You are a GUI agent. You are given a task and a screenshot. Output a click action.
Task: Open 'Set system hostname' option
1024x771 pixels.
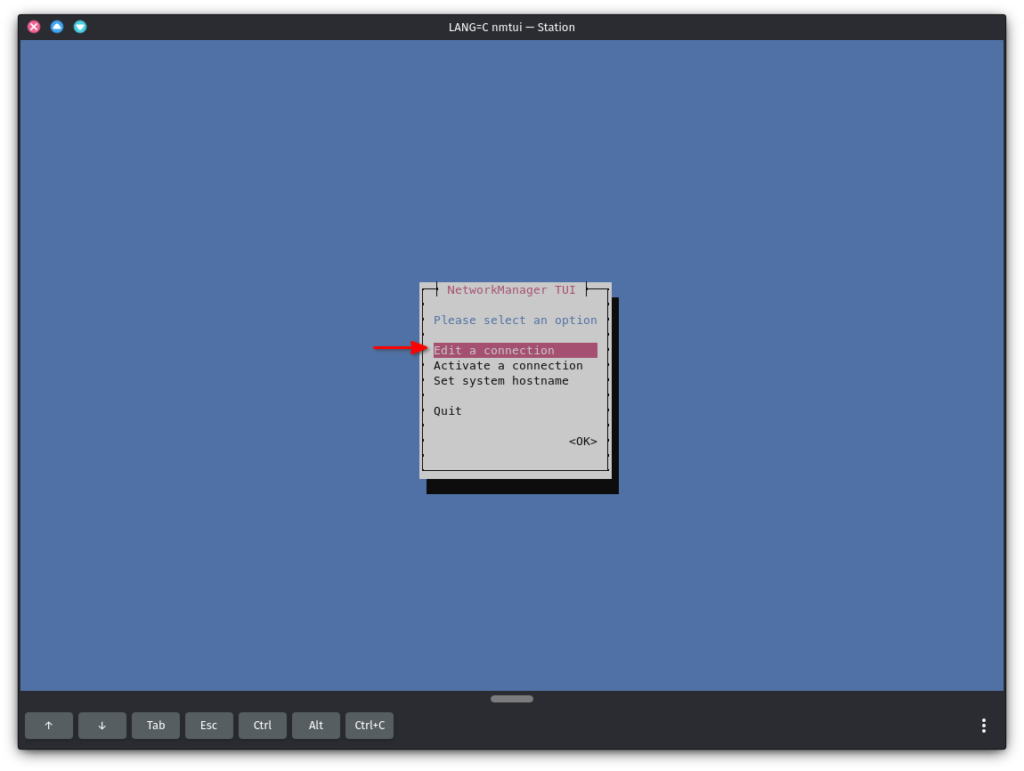click(500, 381)
